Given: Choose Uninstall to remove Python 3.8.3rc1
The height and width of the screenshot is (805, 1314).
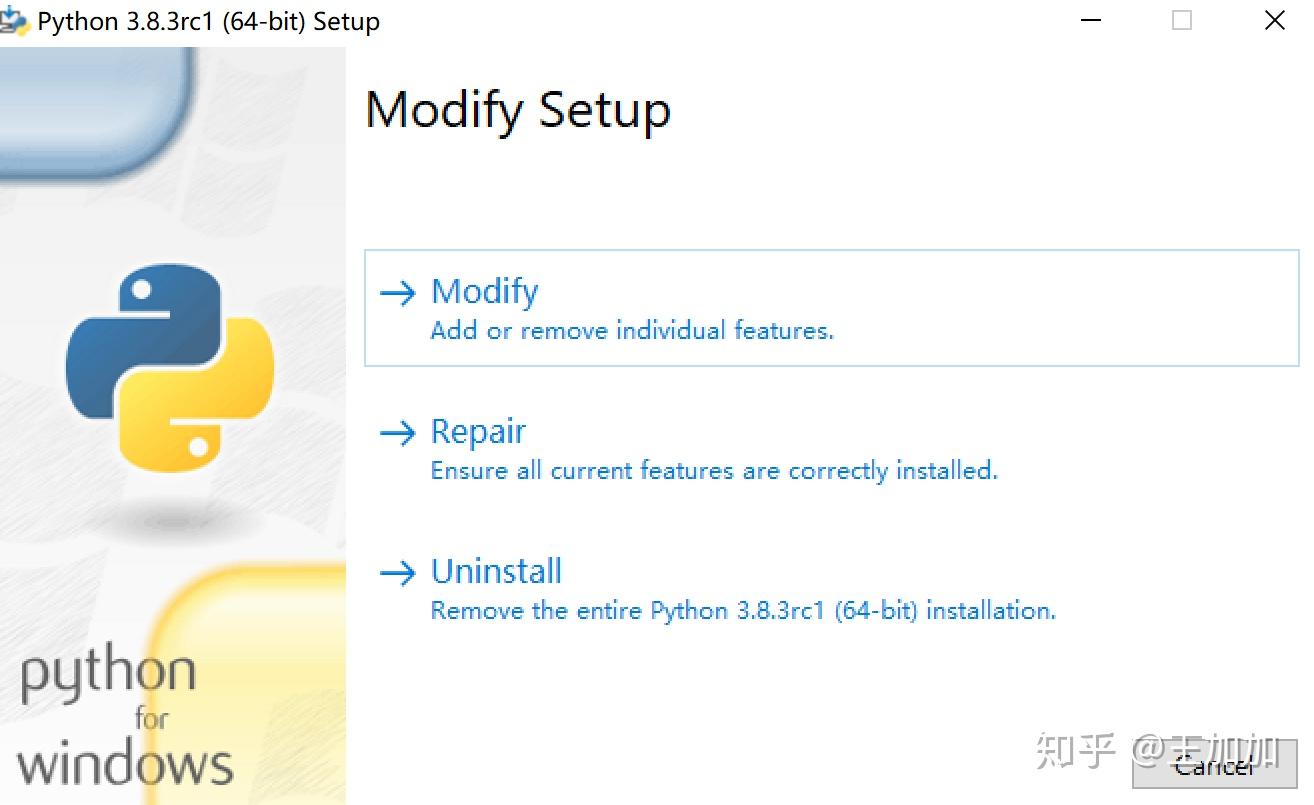Looking at the screenshot, I should tap(495, 571).
